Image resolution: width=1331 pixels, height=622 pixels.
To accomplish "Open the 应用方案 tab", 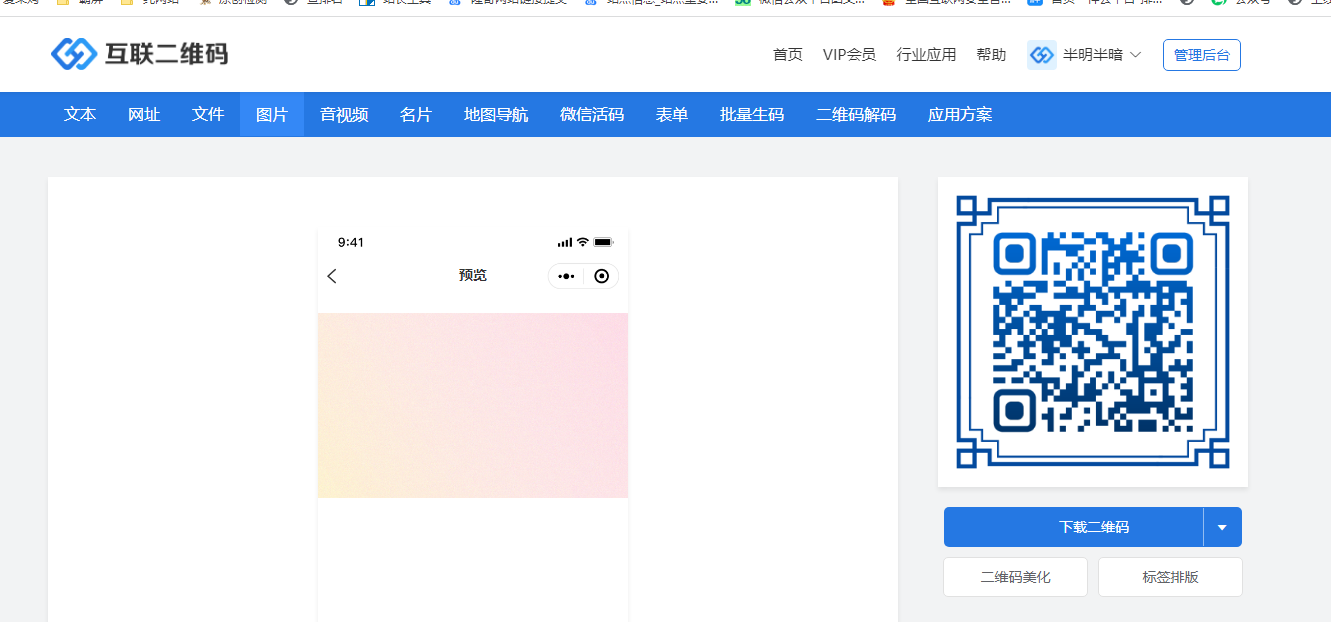I will 960,115.
